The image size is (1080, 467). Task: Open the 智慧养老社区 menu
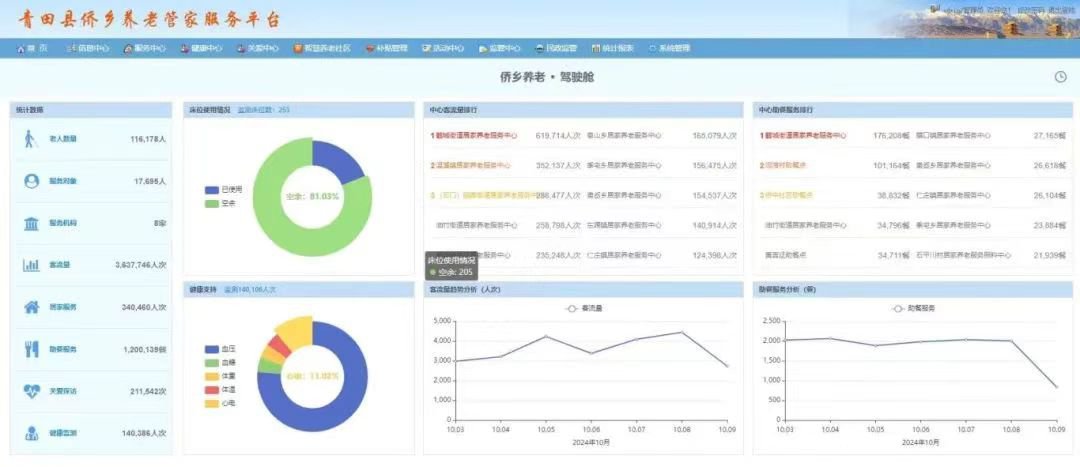[x=322, y=48]
